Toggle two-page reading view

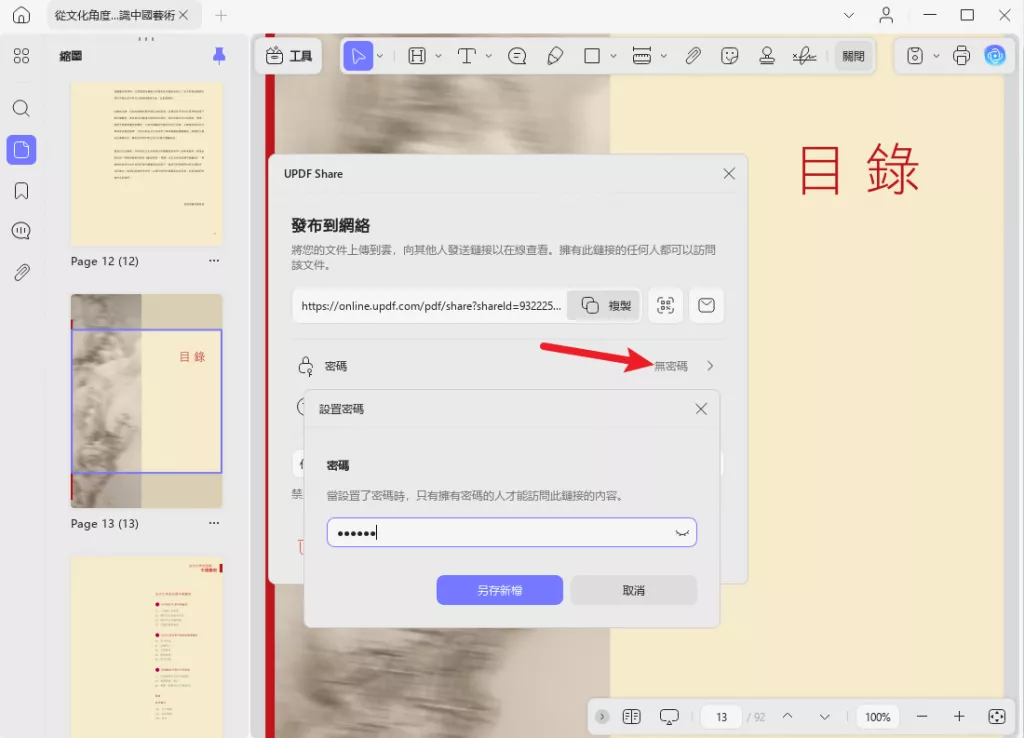click(x=631, y=716)
